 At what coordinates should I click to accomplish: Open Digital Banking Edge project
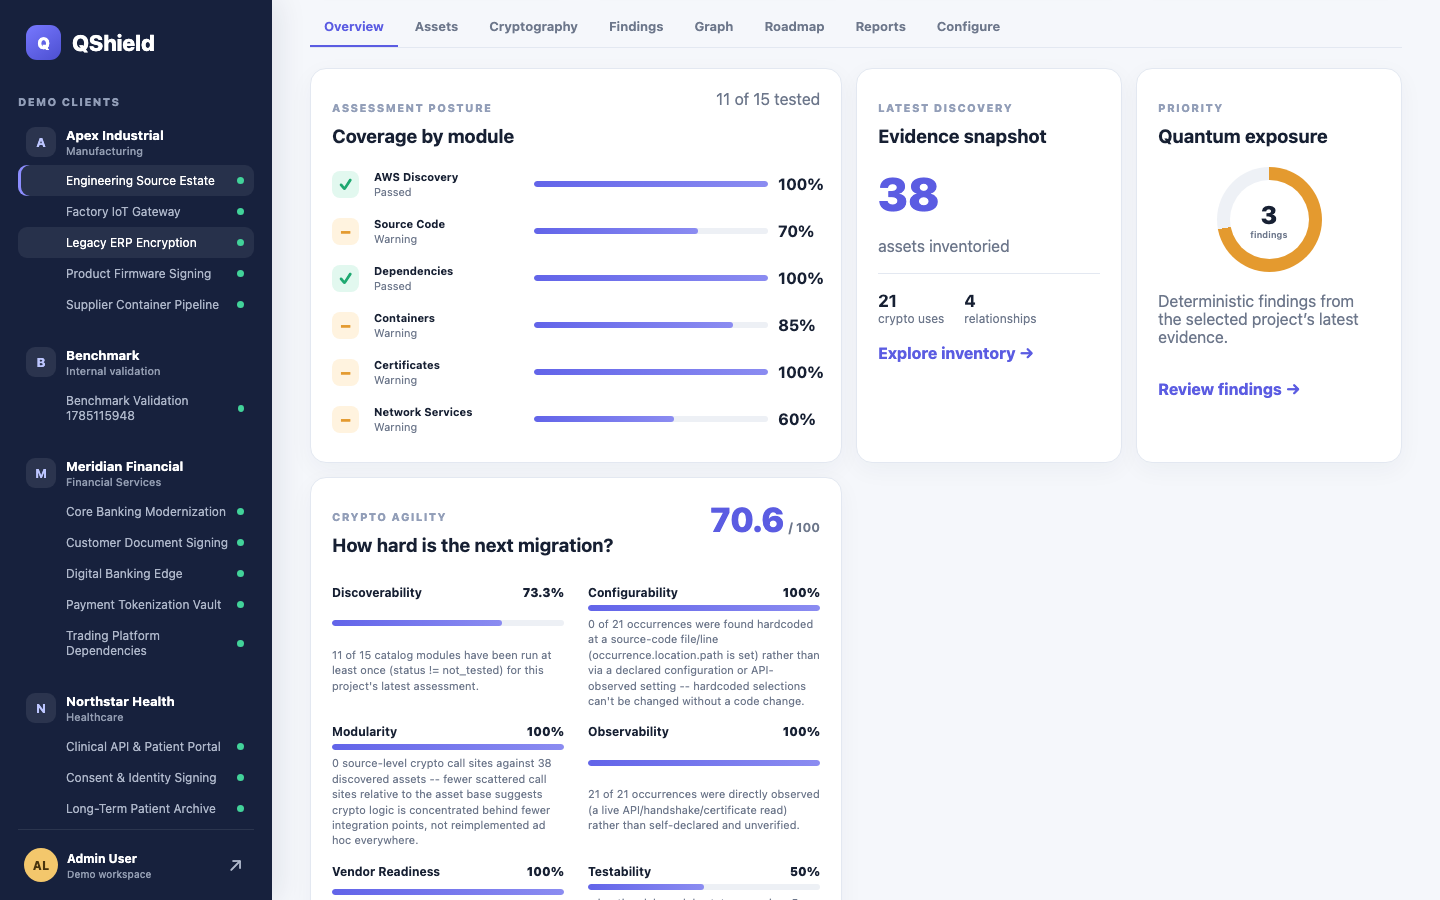point(136,574)
